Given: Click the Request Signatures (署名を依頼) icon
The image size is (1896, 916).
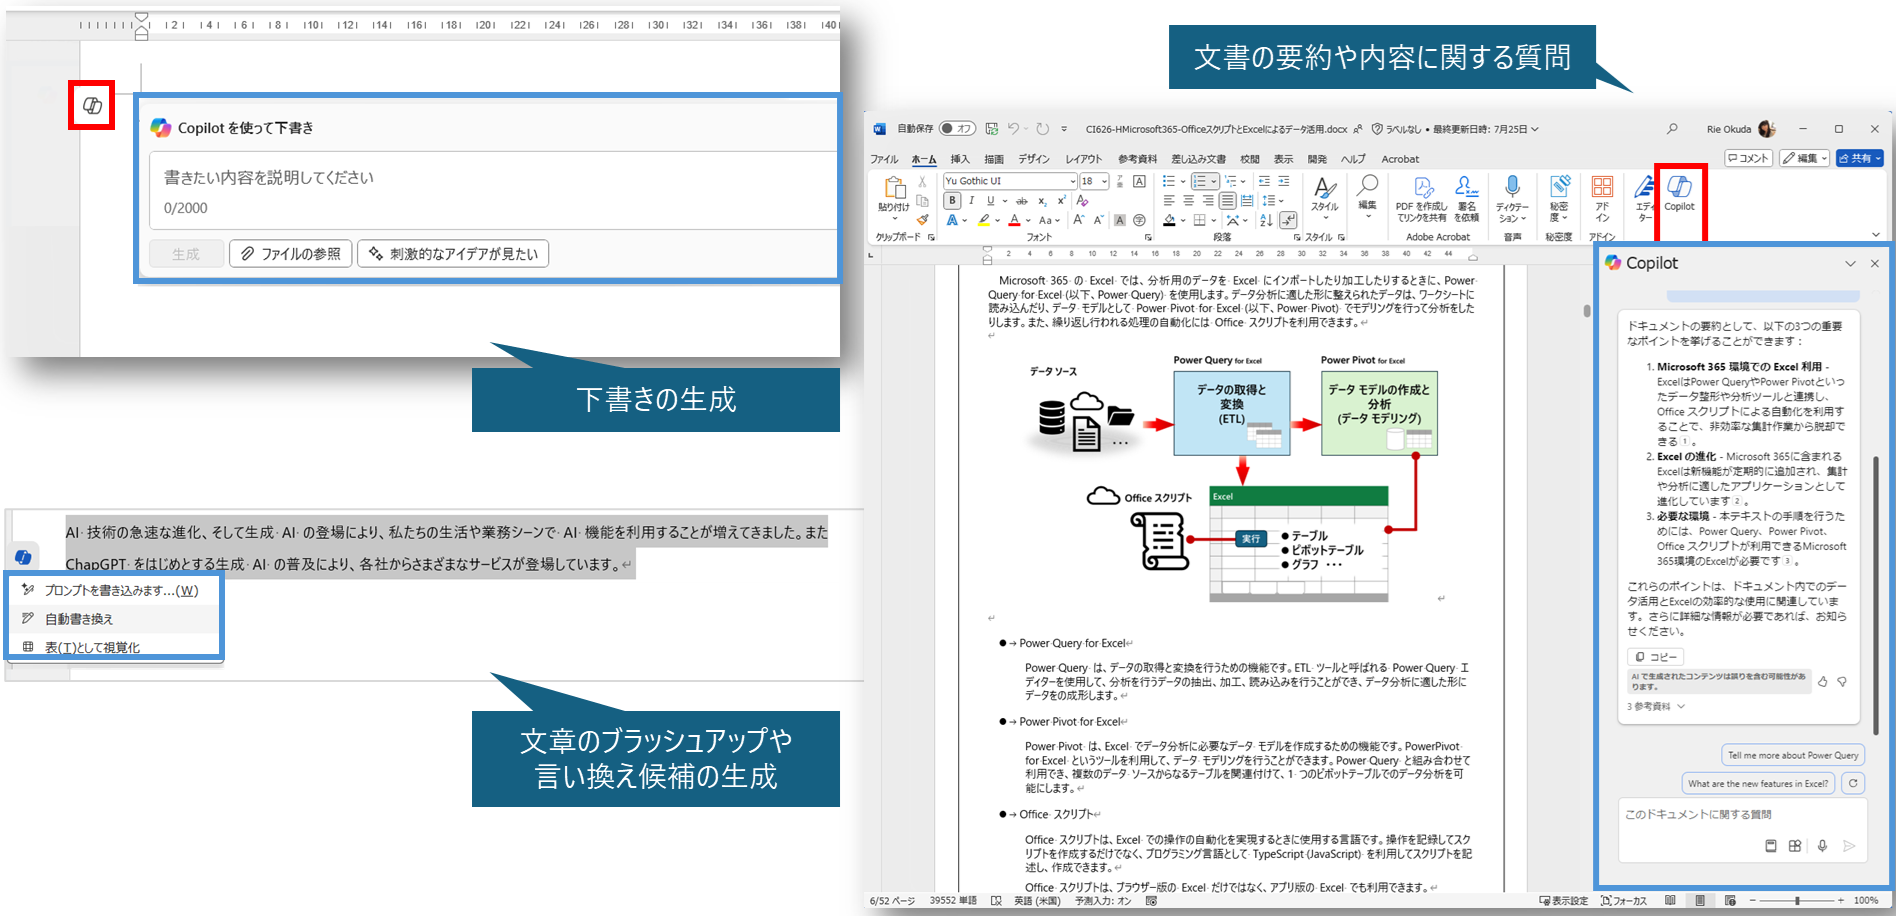Looking at the screenshot, I should click(x=1467, y=198).
